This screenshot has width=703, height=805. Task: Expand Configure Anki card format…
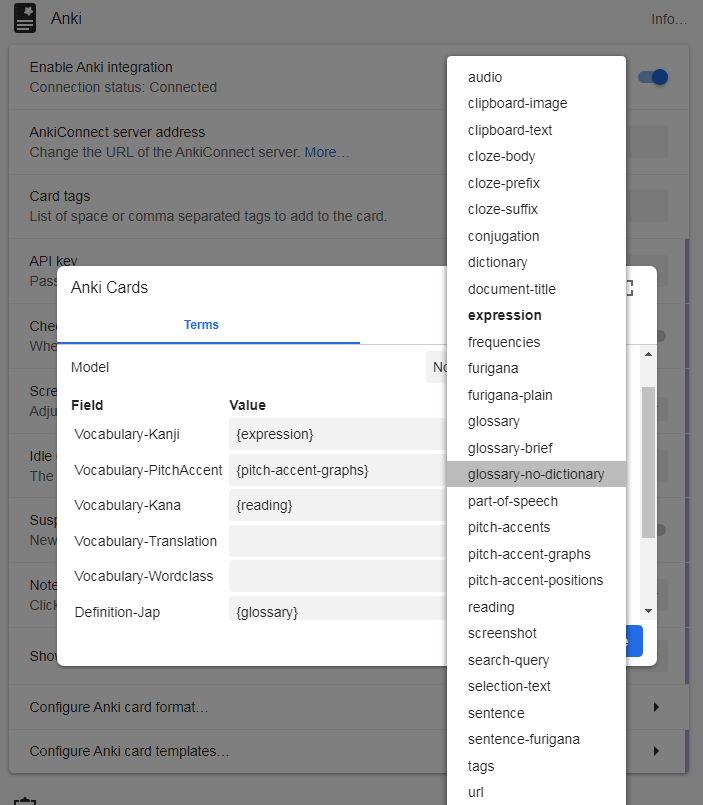tap(348, 707)
